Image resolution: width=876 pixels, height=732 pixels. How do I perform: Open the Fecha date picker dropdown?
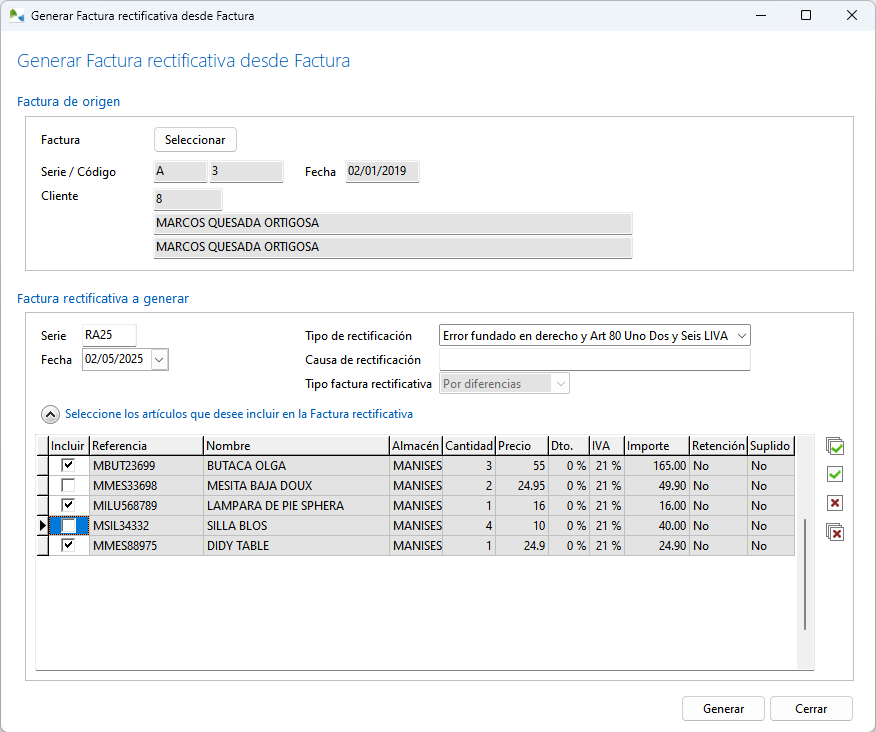(160, 359)
